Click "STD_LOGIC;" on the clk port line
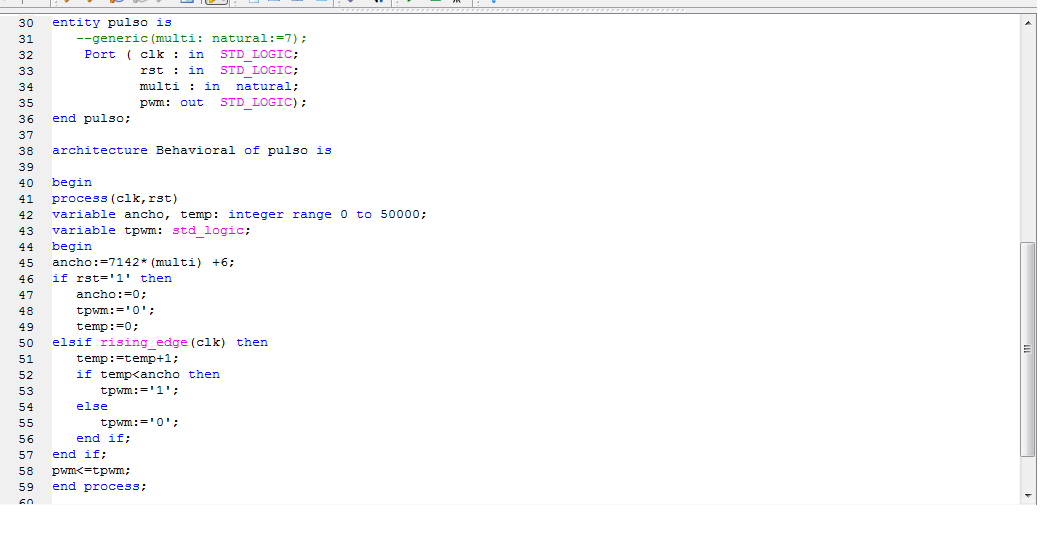 259,54
